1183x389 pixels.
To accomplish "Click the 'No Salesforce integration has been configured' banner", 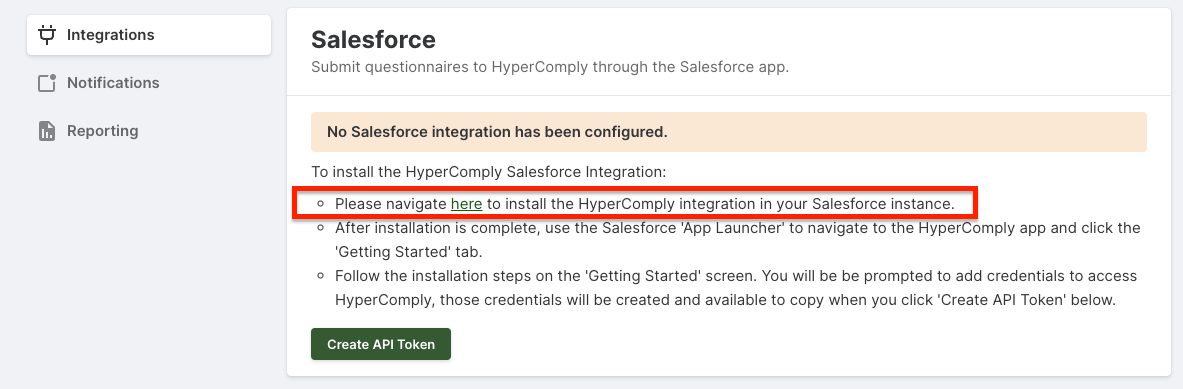I will pos(729,132).
